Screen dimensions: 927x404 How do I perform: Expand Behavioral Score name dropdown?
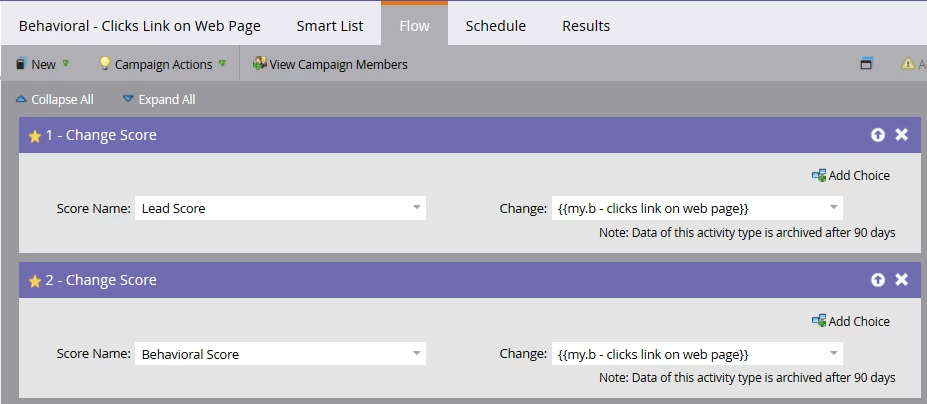point(416,353)
